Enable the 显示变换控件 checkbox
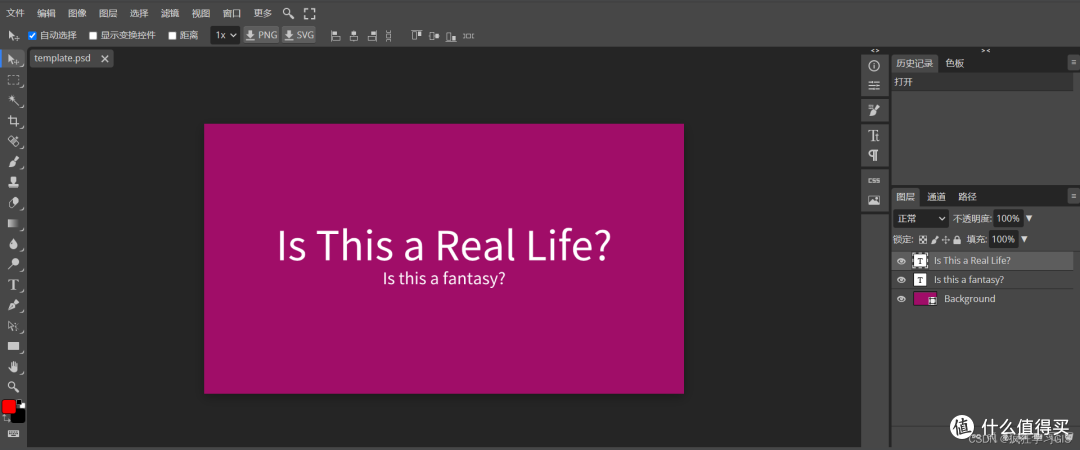Viewport: 1080px width, 450px height. pyautogui.click(x=93, y=35)
